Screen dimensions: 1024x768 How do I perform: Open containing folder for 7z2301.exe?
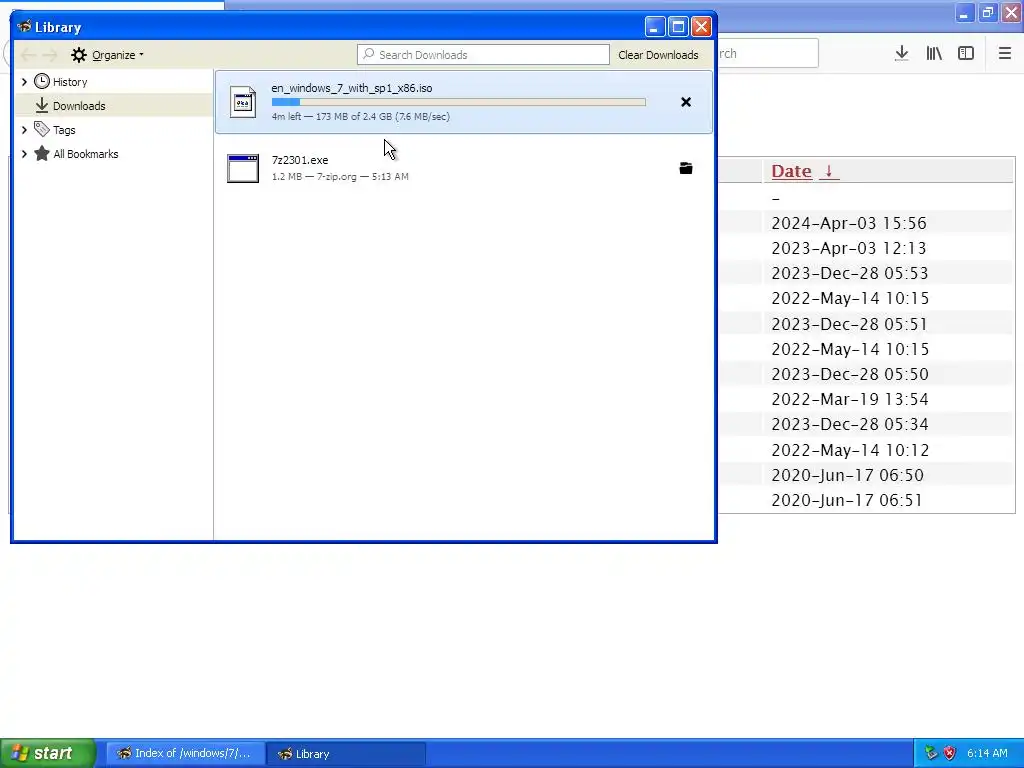[686, 168]
